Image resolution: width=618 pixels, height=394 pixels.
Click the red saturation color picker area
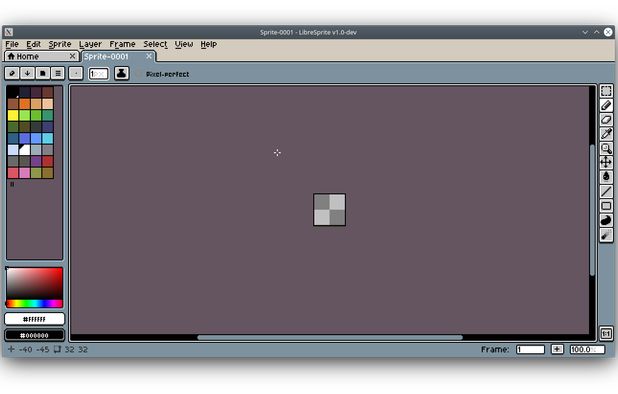34,284
